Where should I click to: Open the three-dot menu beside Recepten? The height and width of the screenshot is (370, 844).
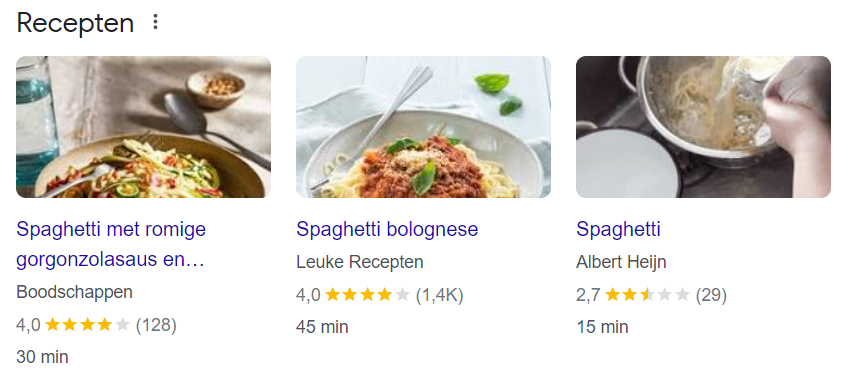[x=156, y=22]
